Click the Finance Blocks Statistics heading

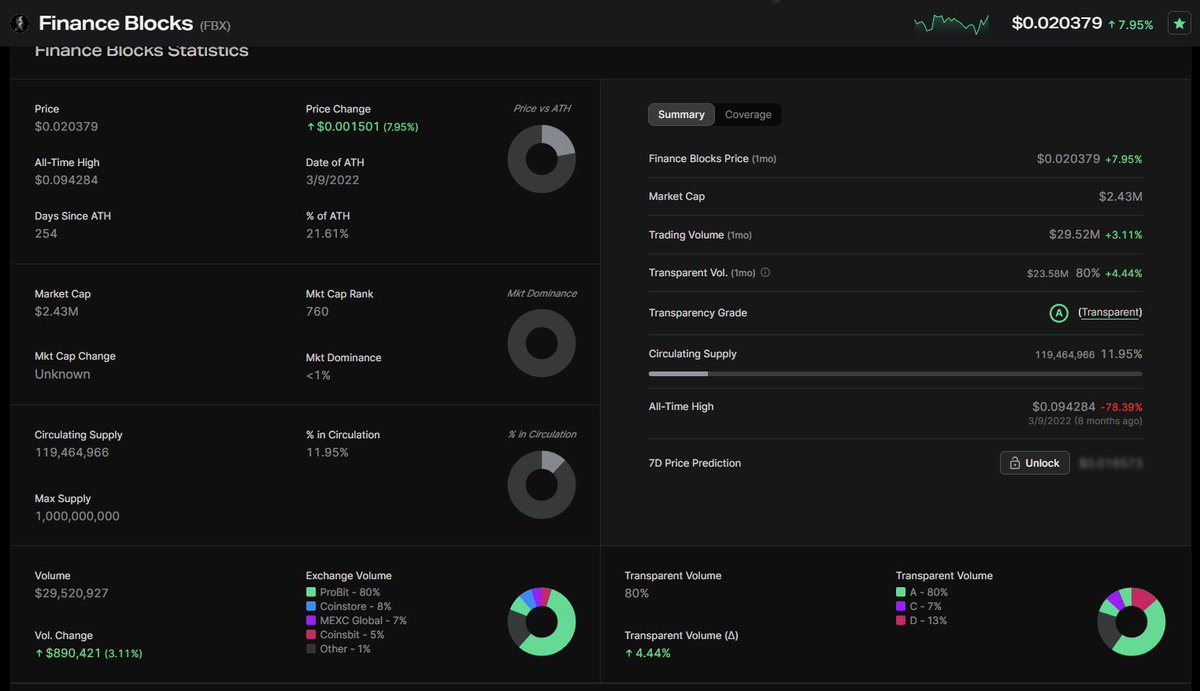click(x=141, y=51)
